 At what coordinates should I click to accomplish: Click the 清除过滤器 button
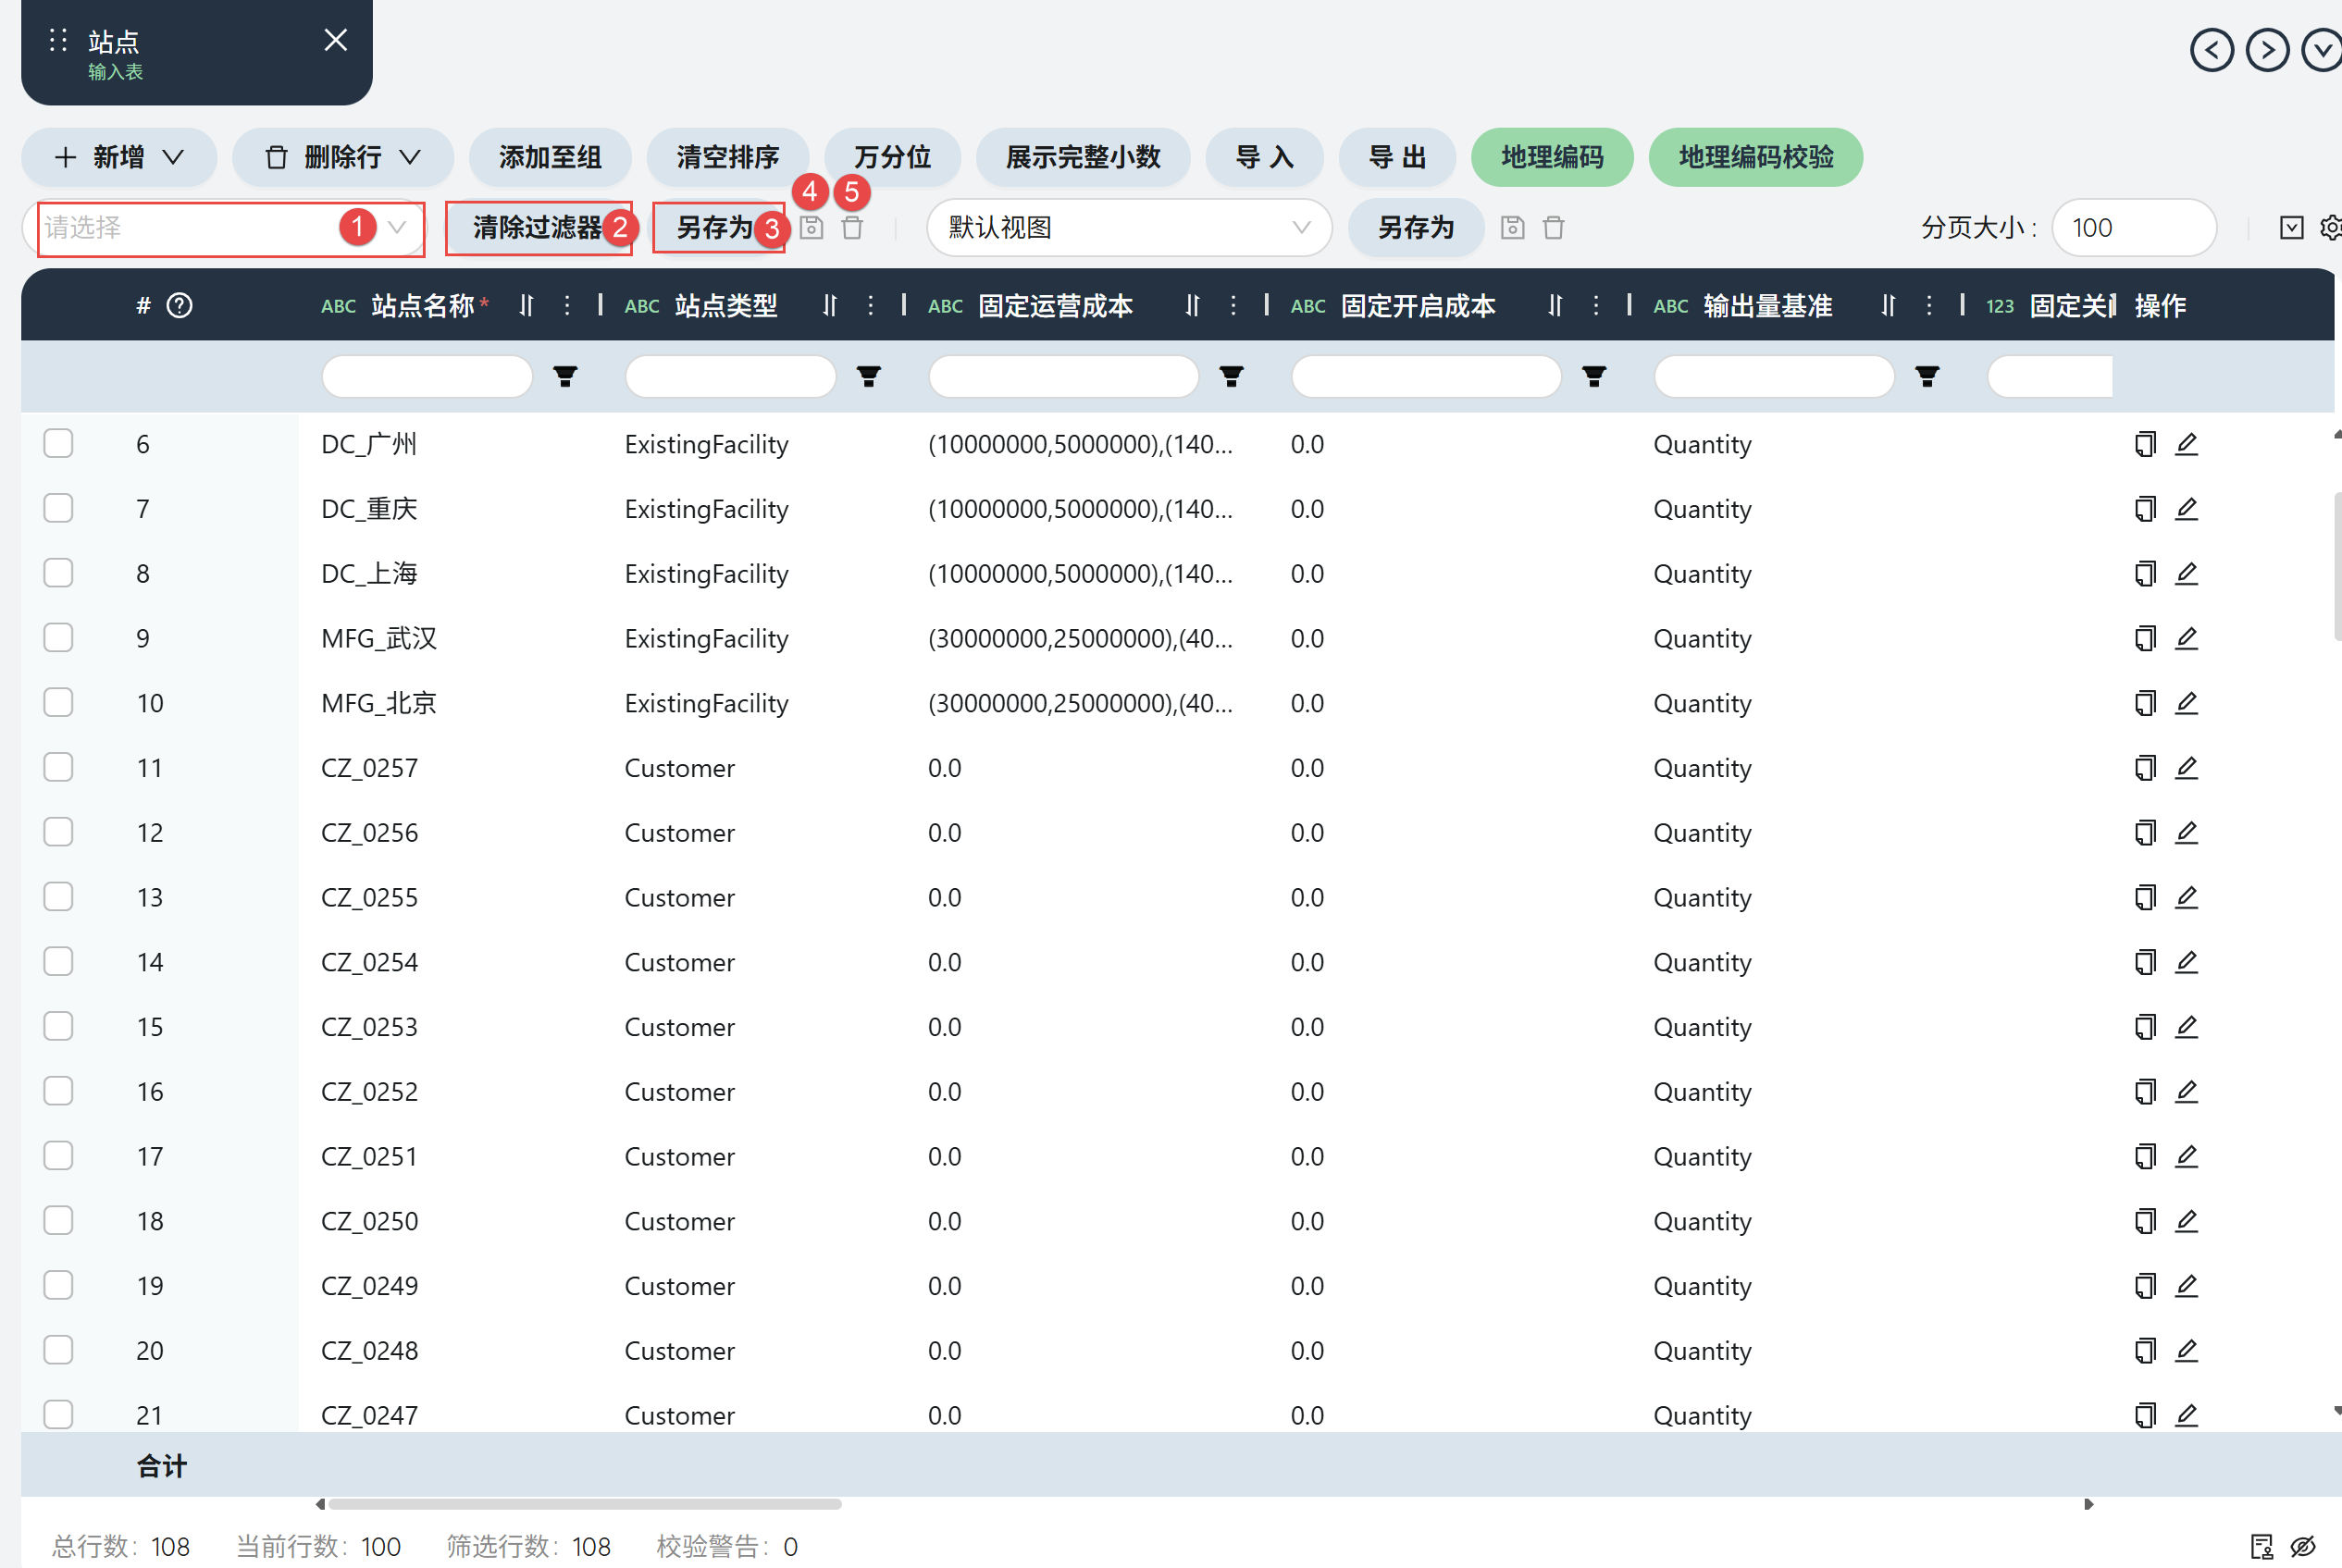(x=537, y=228)
